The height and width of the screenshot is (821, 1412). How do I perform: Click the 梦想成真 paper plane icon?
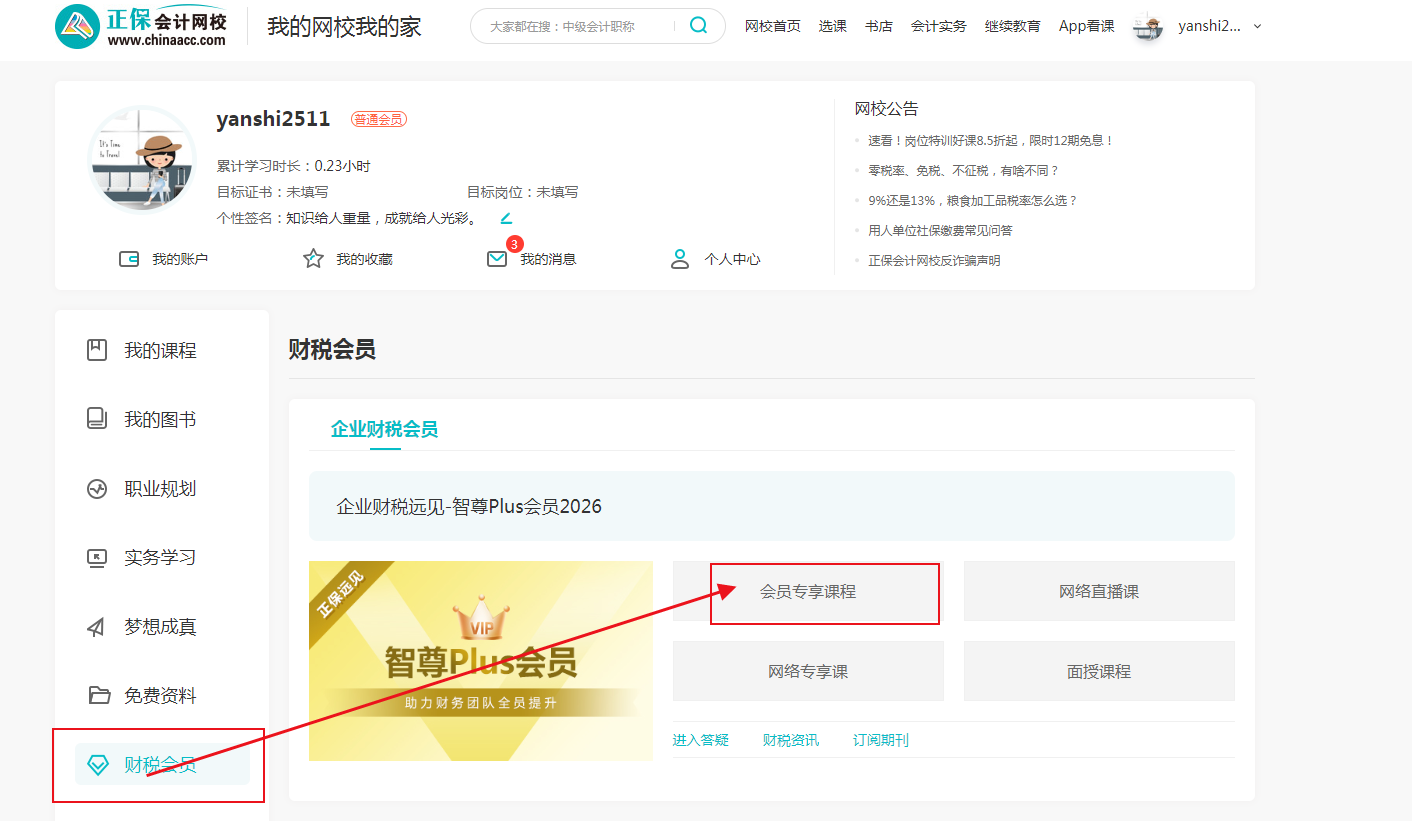[x=97, y=627]
